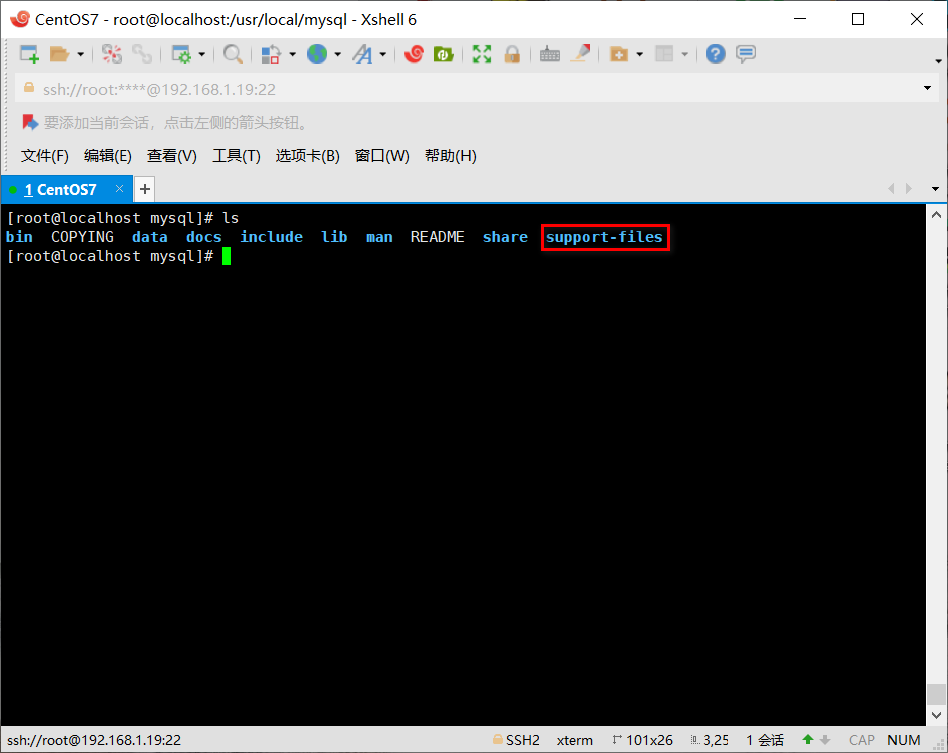Click the SSH2 status bar entry
The height and width of the screenshot is (753, 948).
pyautogui.click(x=516, y=740)
